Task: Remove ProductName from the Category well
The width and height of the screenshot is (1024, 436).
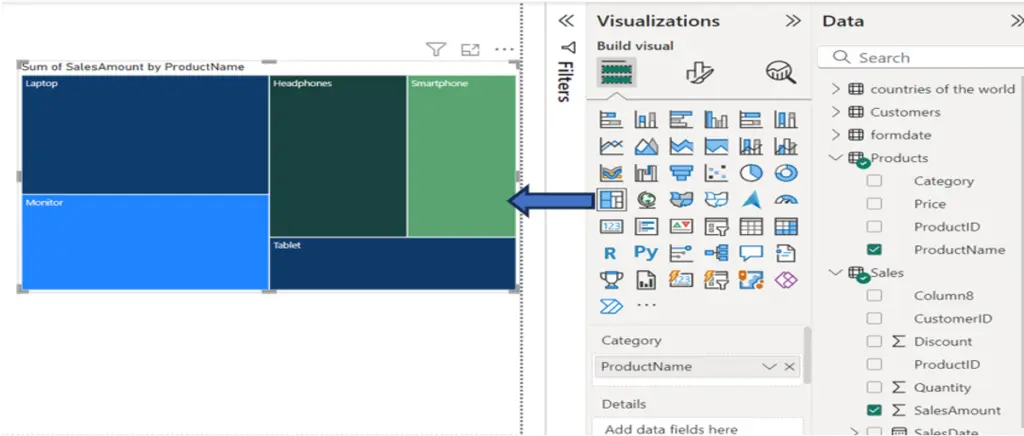Action: (790, 367)
